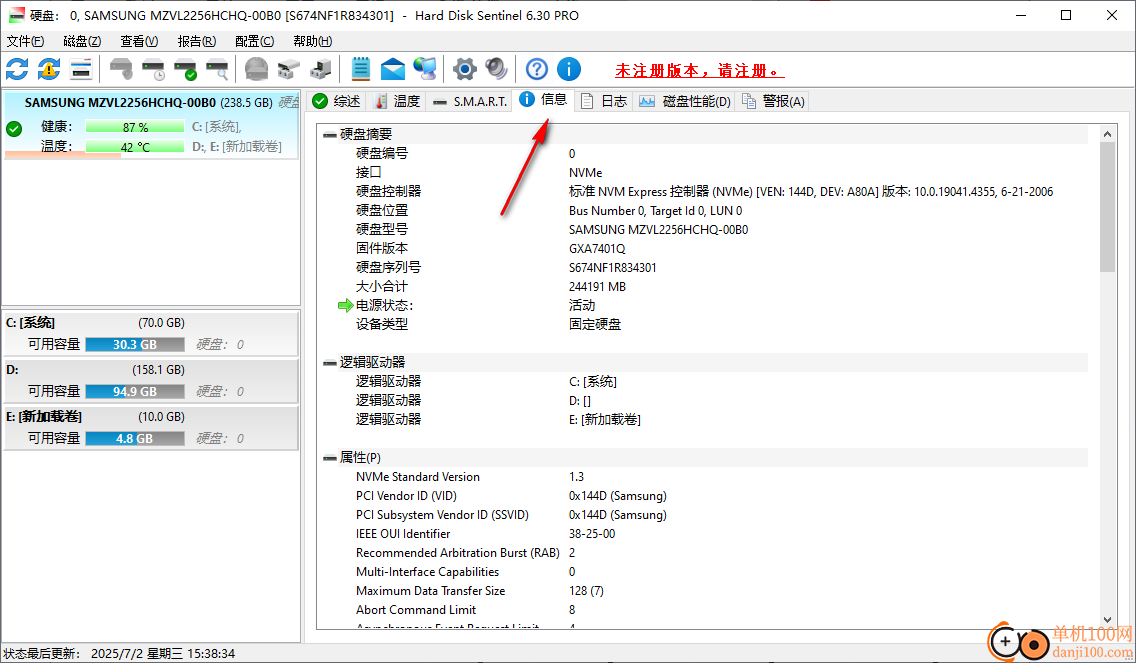This screenshot has width=1136, height=663.
Task: Click the Abort Command Limit row label
Action: pyautogui.click(x=416, y=609)
